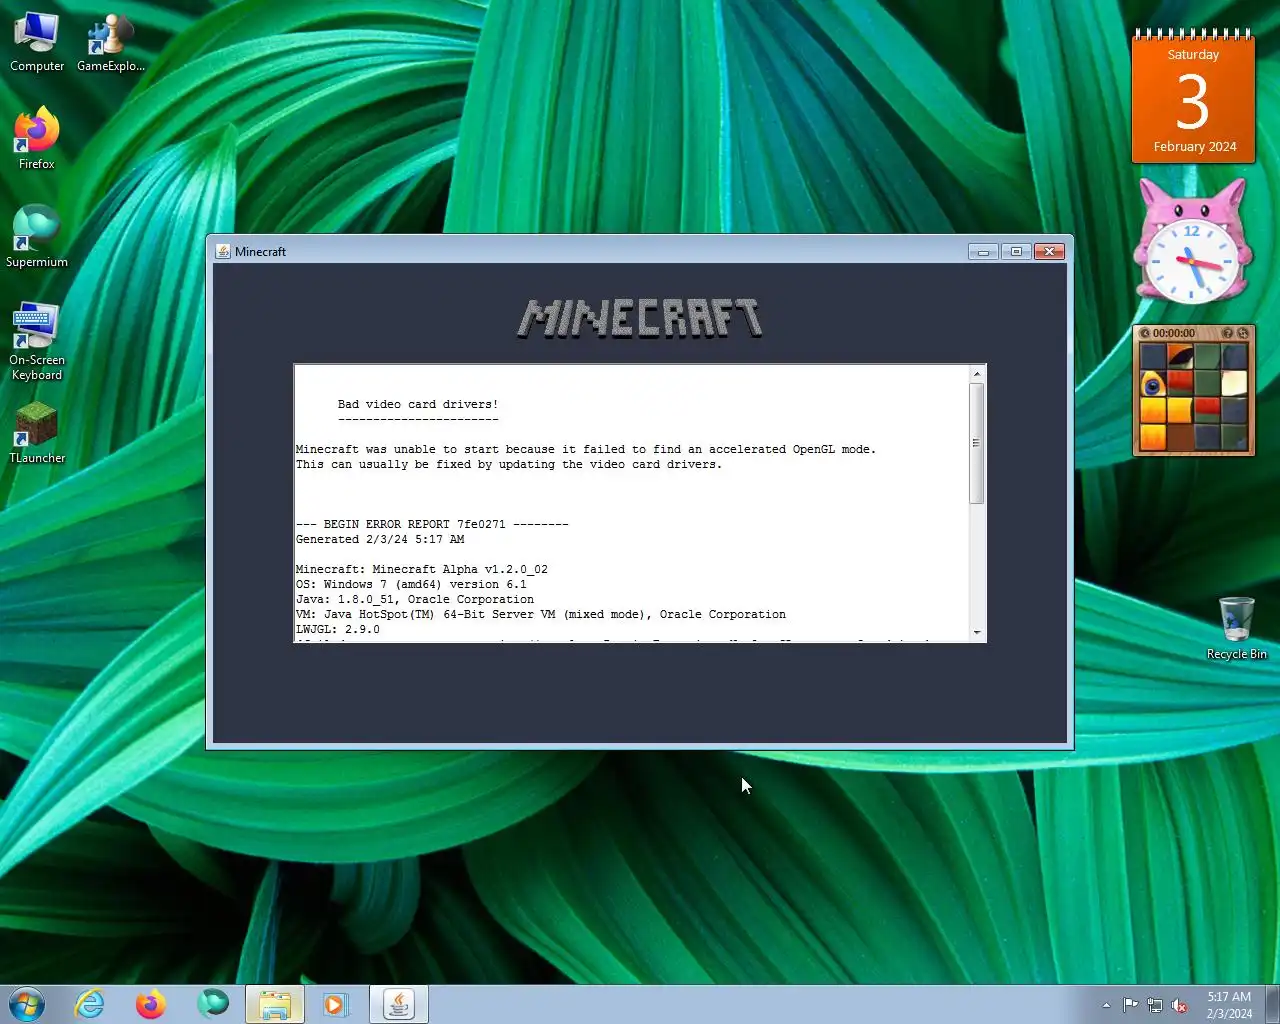
Task: Open Windows Media Player from the taskbar
Action: click(x=336, y=1004)
